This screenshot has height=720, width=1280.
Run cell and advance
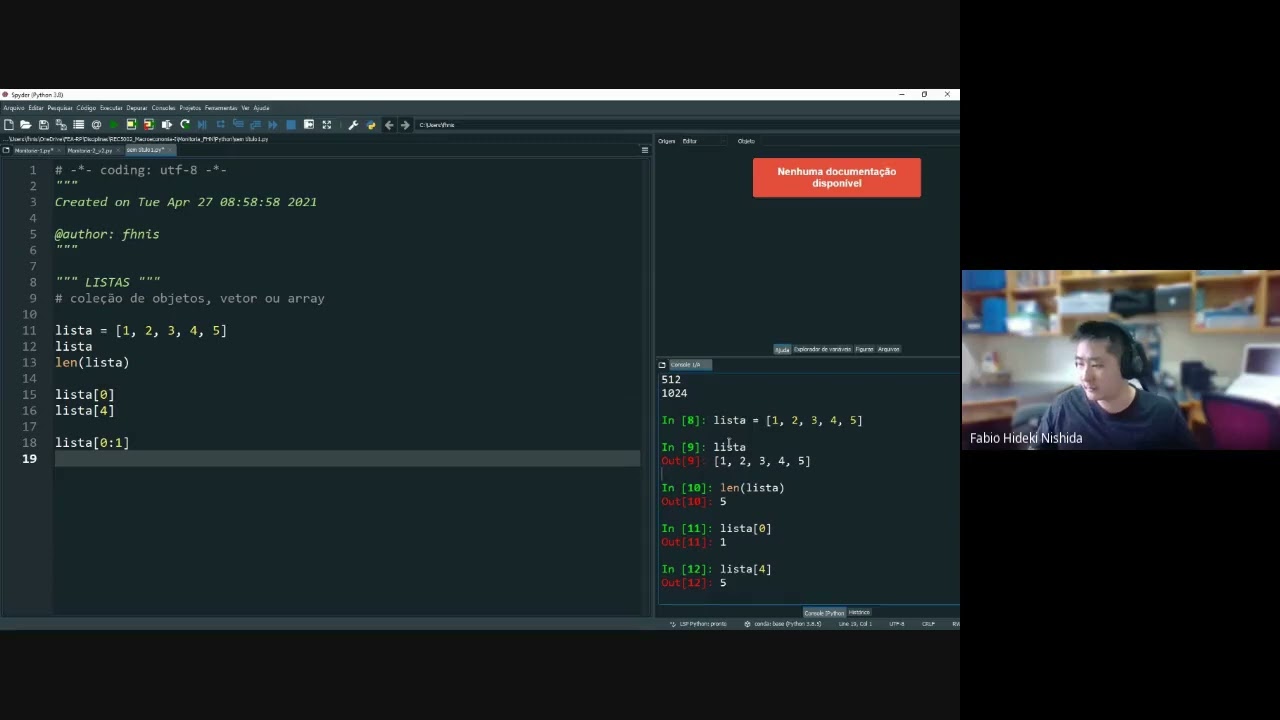pyautogui.click(x=149, y=125)
